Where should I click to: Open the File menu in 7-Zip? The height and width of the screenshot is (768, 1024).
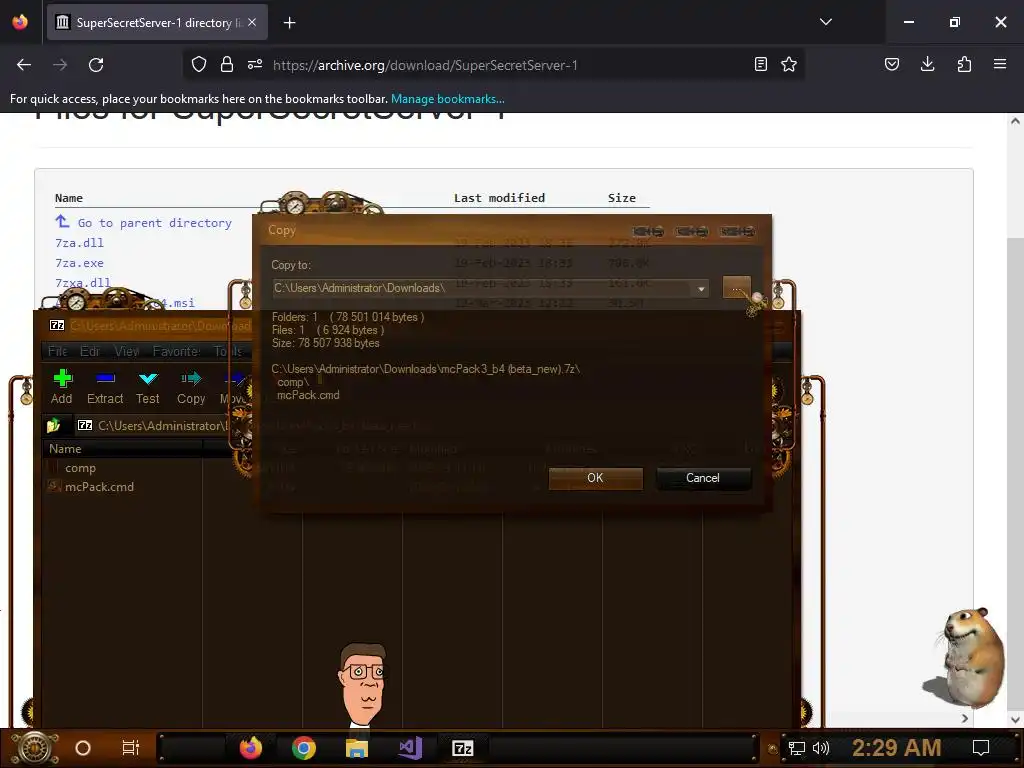[x=57, y=351]
